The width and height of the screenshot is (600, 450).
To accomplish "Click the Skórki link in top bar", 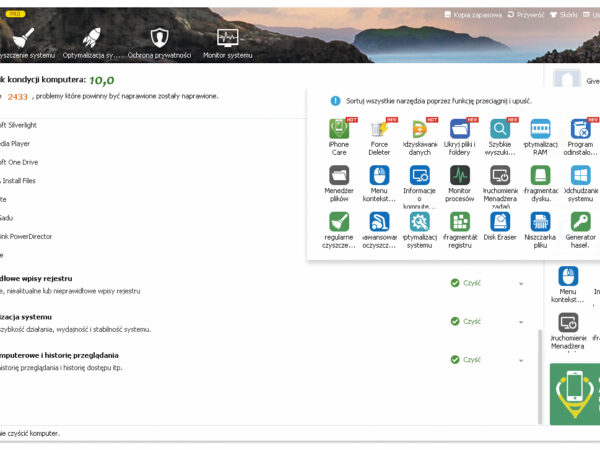I will coord(568,15).
